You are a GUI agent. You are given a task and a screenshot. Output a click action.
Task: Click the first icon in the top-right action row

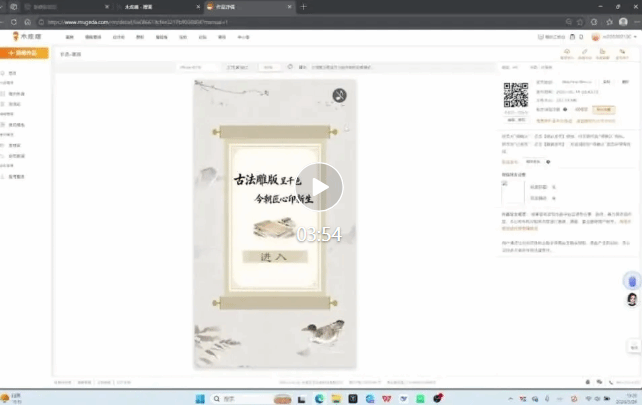[x=567, y=54]
